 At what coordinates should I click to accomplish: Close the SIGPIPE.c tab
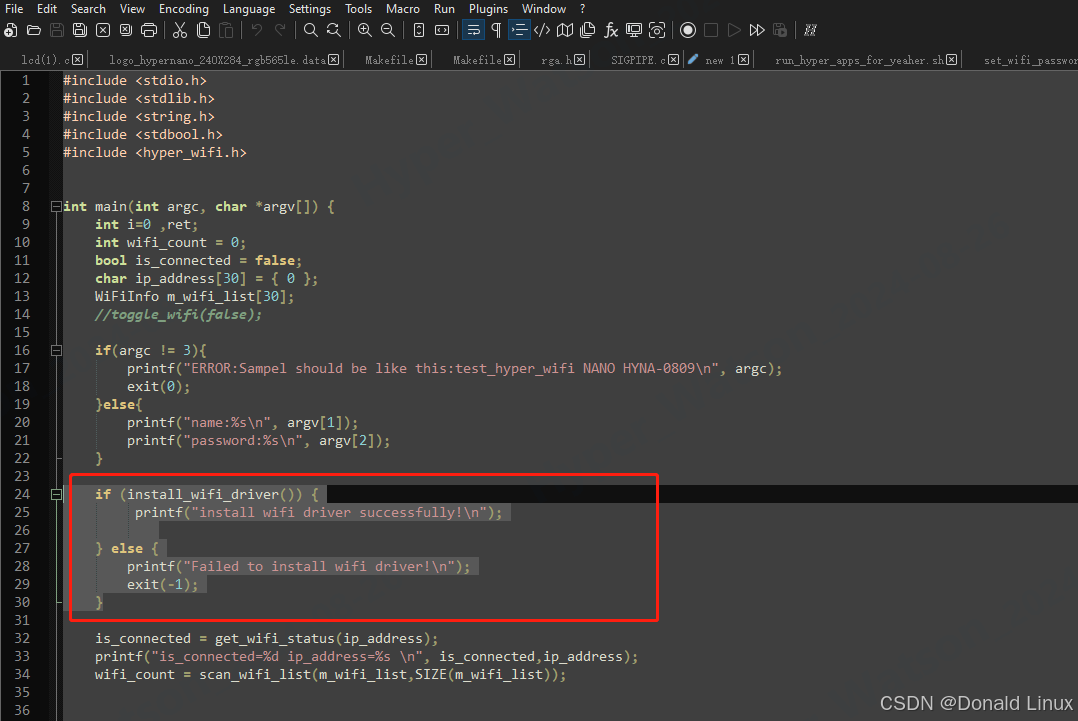pyautogui.click(x=674, y=60)
